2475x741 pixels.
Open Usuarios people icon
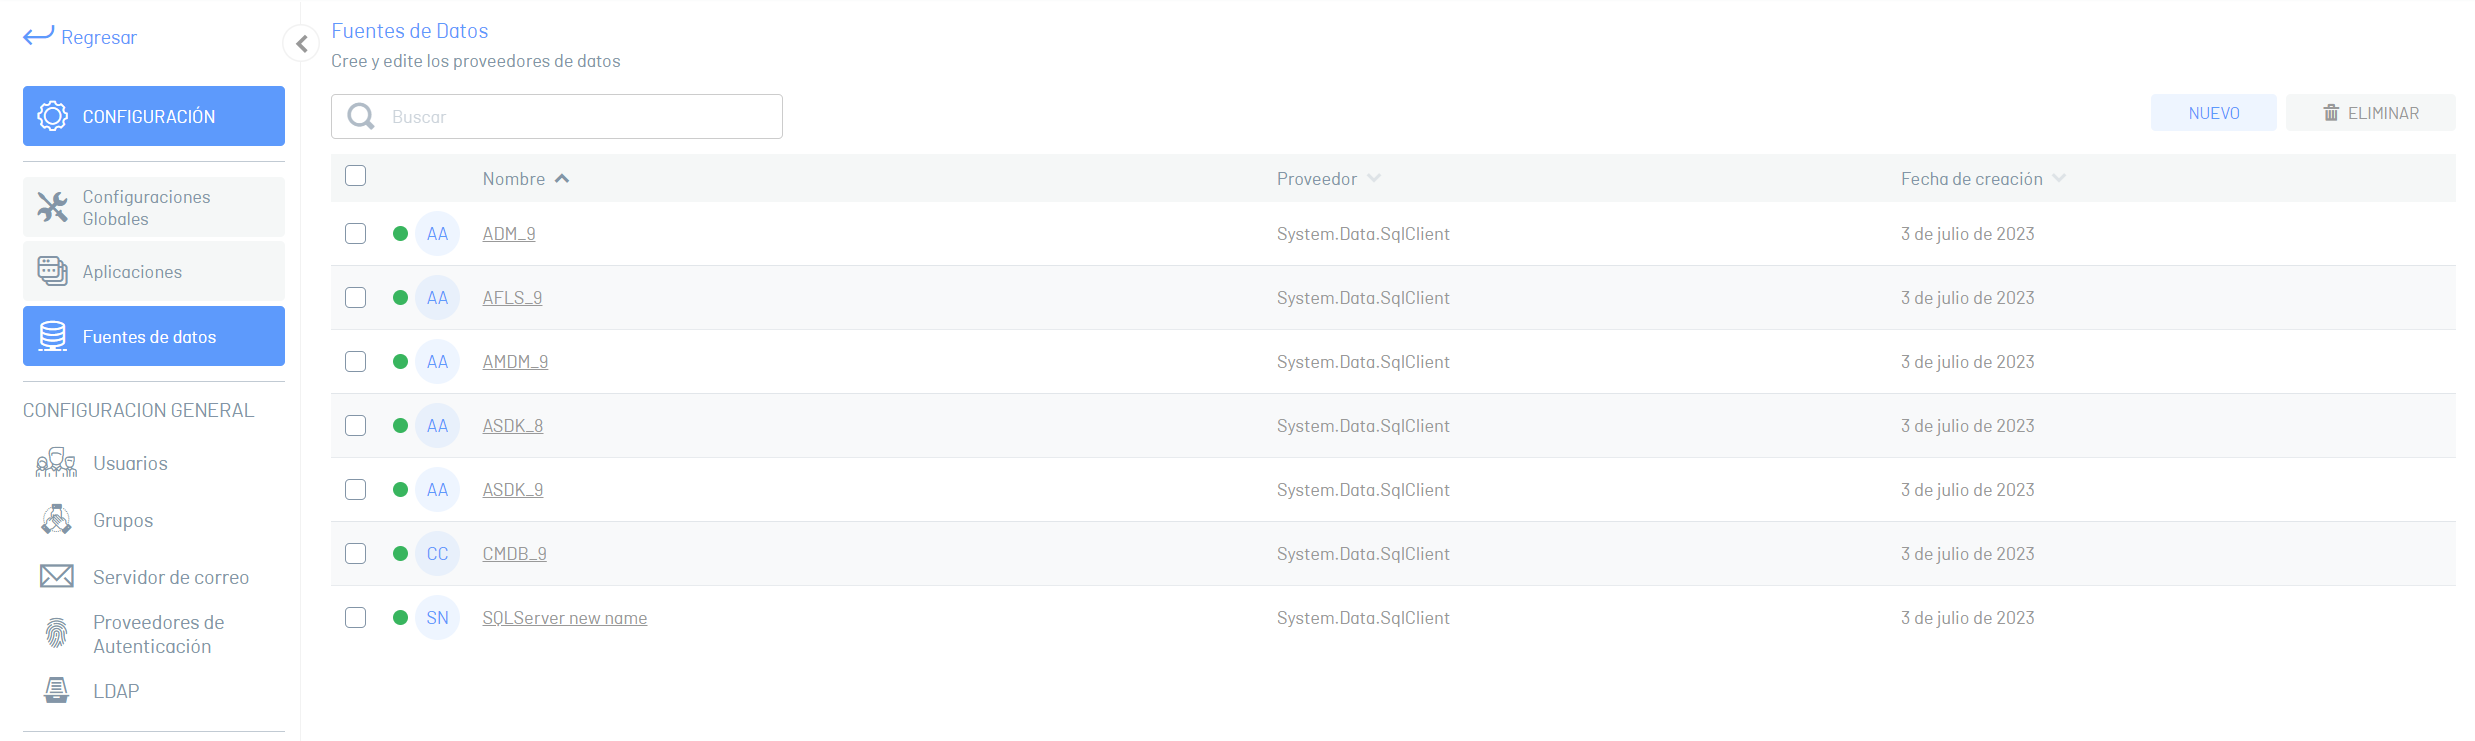pyautogui.click(x=57, y=463)
